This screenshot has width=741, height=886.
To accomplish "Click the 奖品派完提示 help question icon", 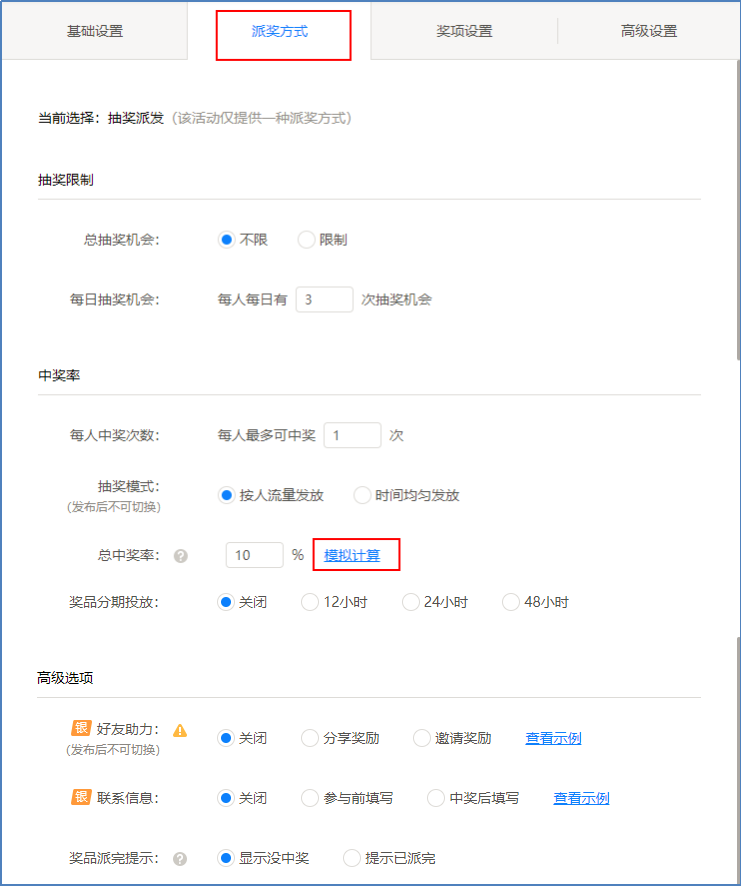I will pos(180,859).
